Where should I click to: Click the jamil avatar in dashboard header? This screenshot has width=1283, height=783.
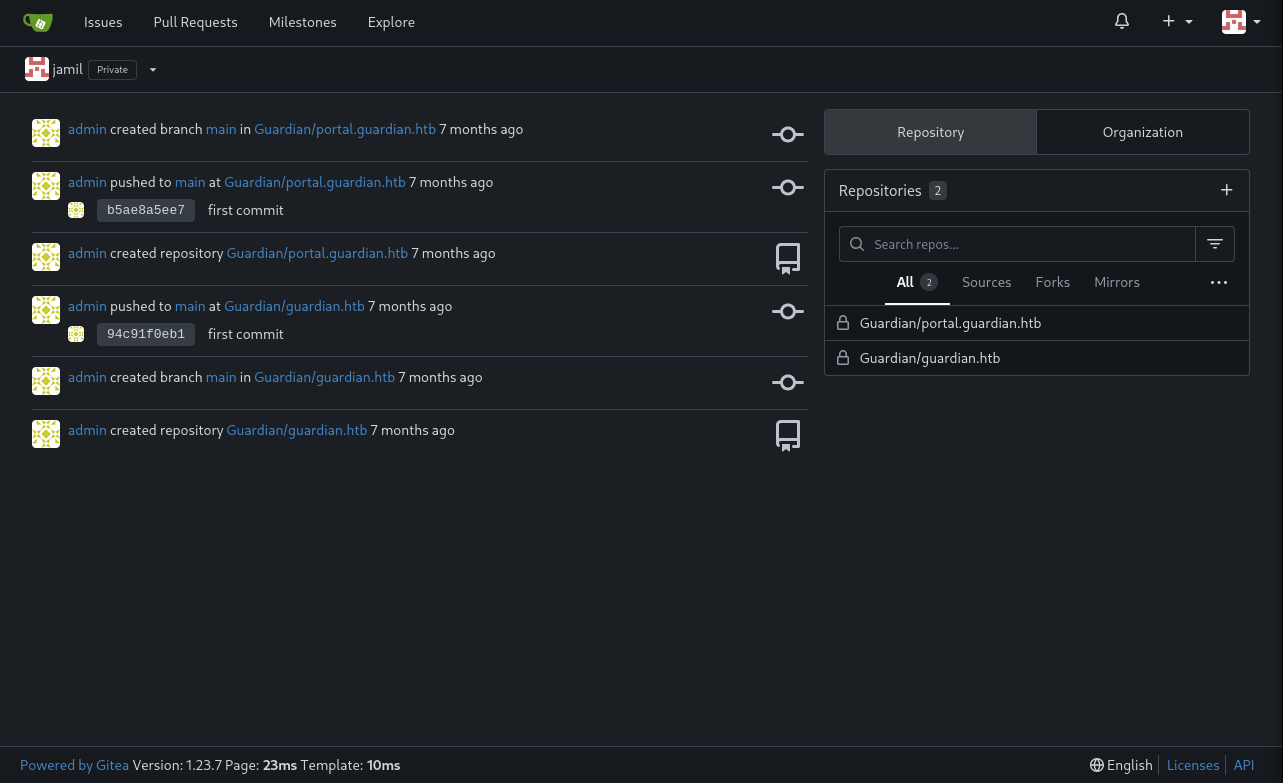pos(37,69)
